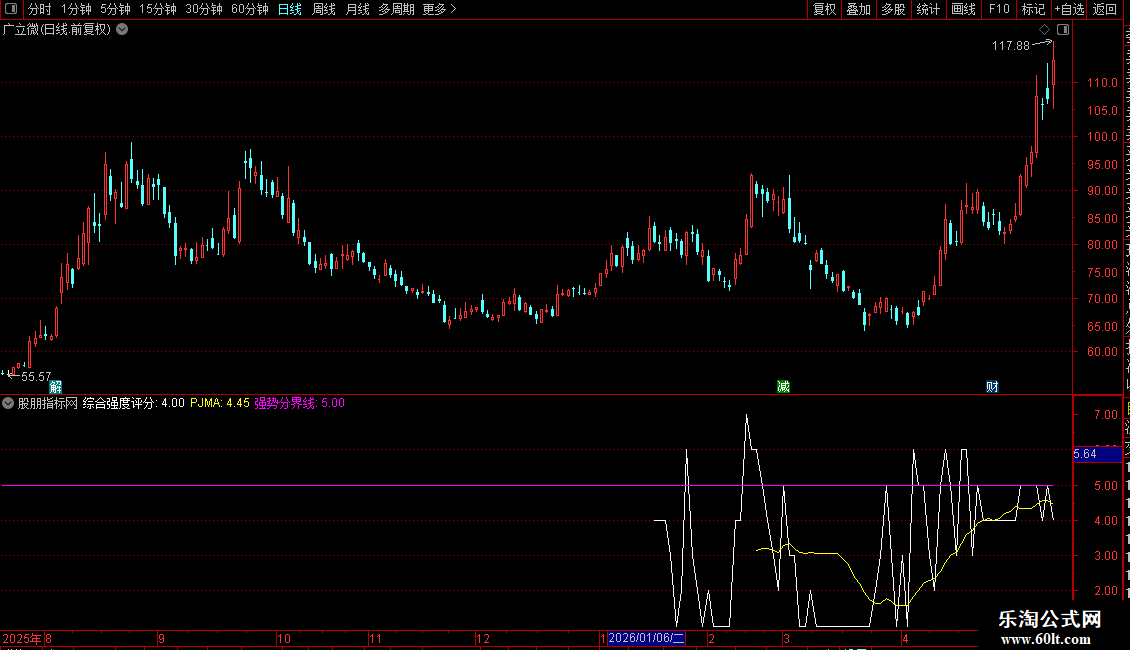Image resolution: width=1130 pixels, height=650 pixels.
Task: Expand the indicator panel dropdown arrow
Action: tap(8, 403)
